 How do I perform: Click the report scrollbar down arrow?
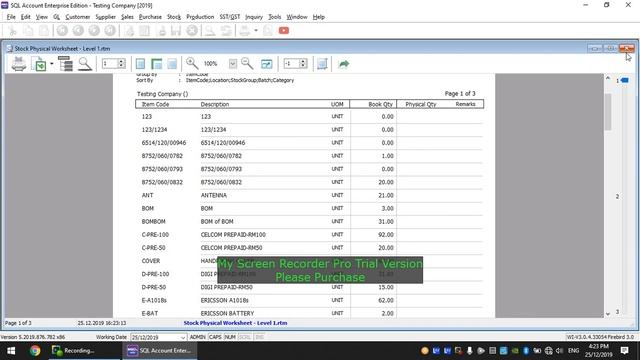608,313
